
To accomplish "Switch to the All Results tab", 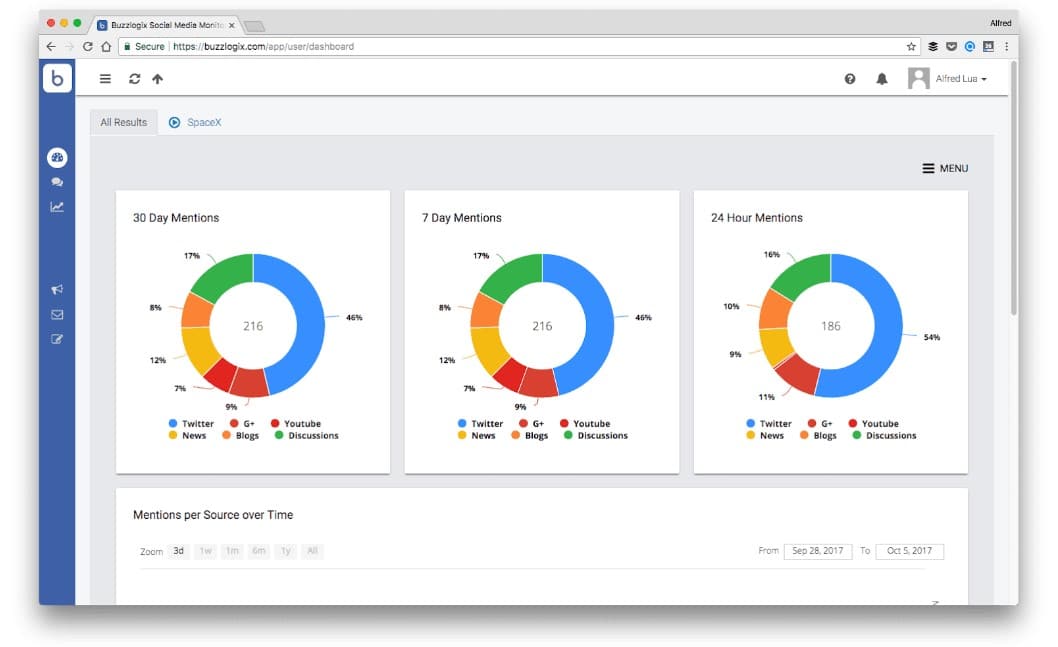I will point(123,122).
